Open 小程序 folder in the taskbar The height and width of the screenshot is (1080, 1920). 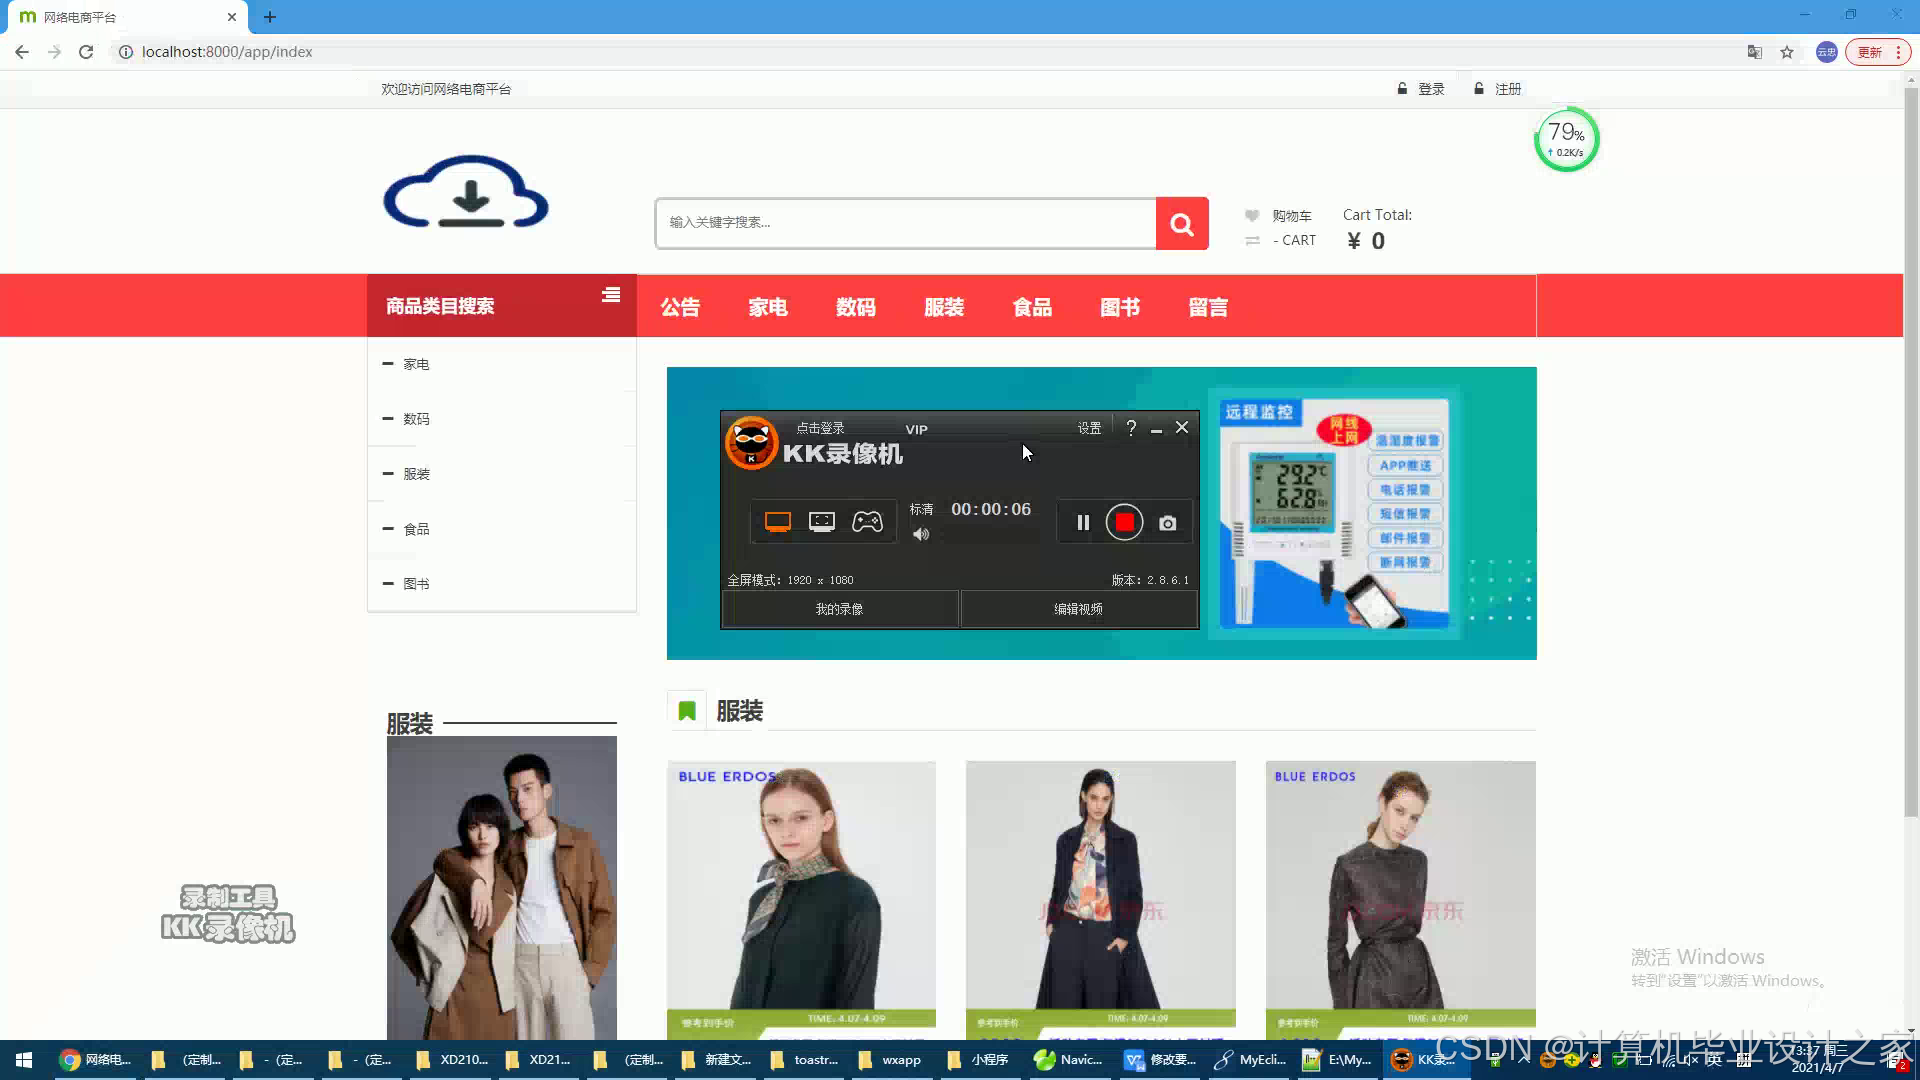pyautogui.click(x=978, y=1060)
